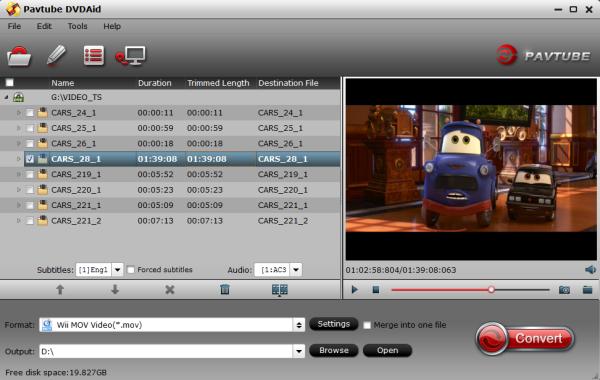The height and width of the screenshot is (380, 600).
Task: Collapse the G:\VIDEO_TS tree node
Action: pos(7,97)
